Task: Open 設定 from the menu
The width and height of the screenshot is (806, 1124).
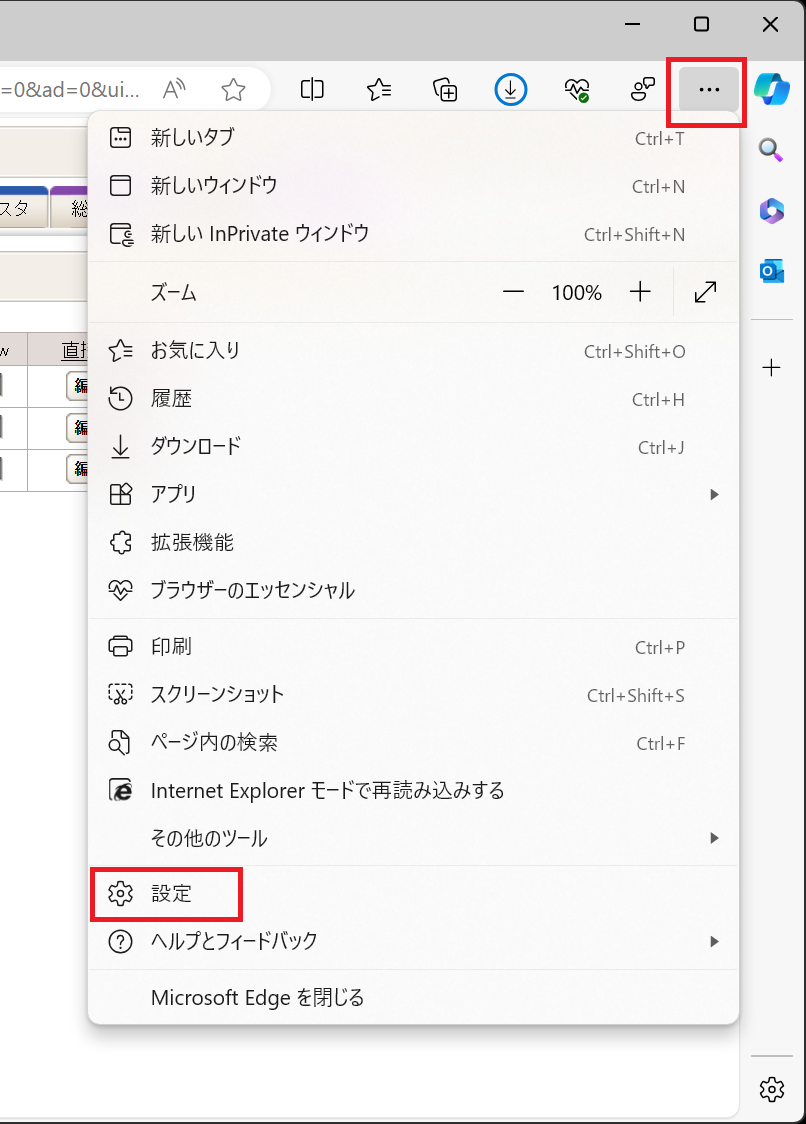Action: pyautogui.click(x=413, y=894)
